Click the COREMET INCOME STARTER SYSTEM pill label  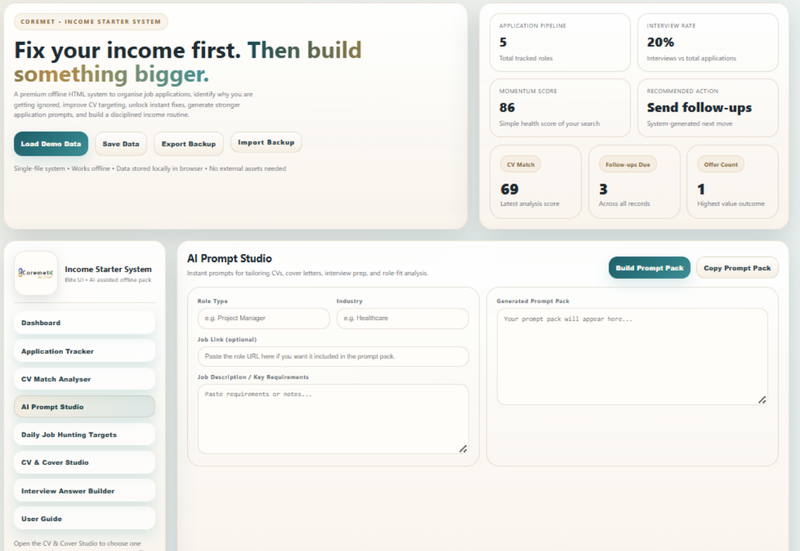pos(91,21)
